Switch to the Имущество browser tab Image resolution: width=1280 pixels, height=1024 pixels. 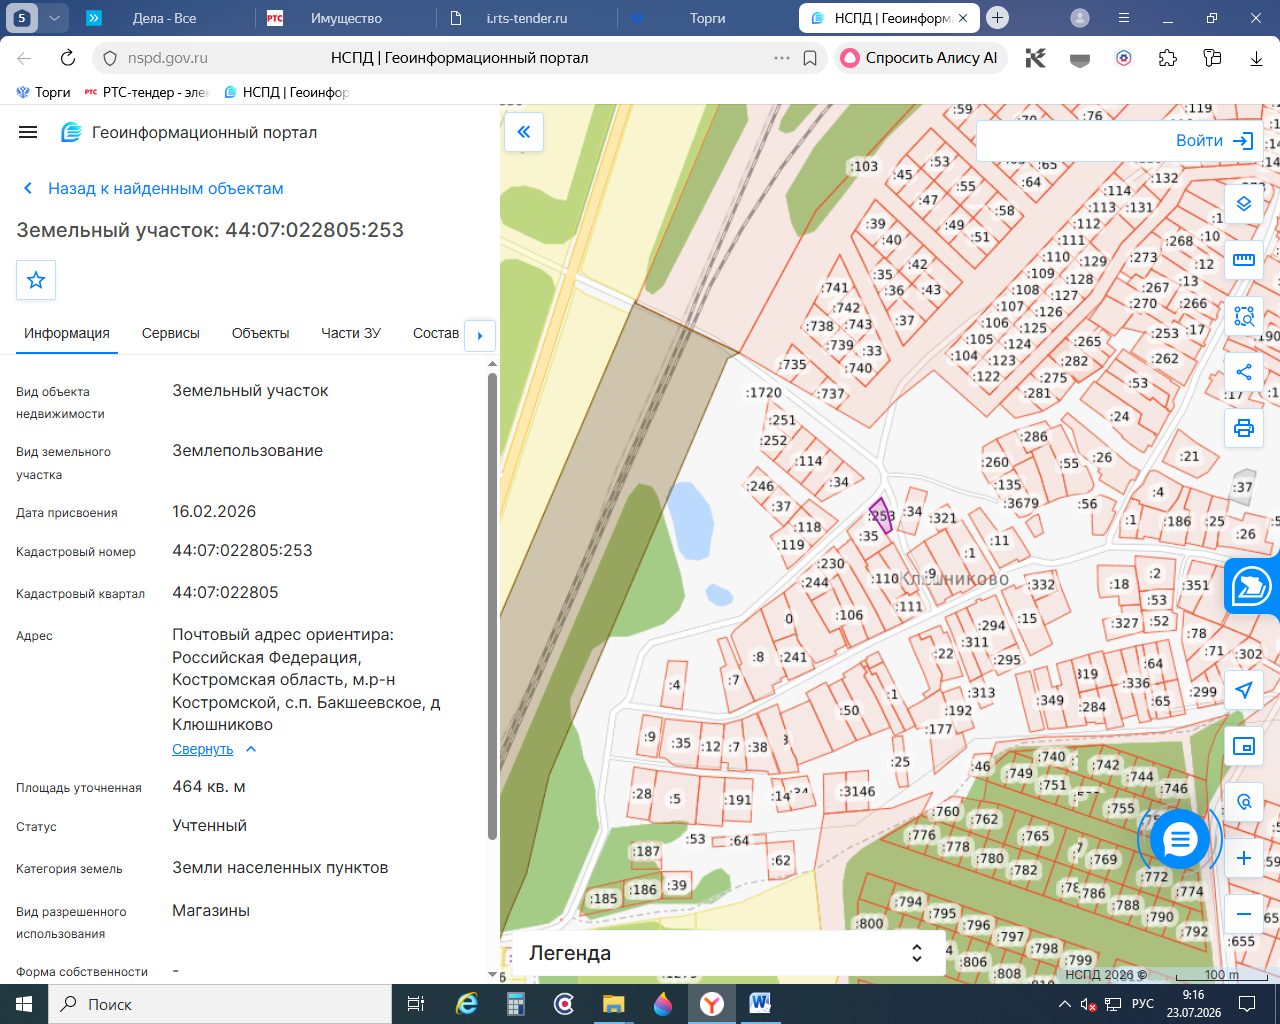click(345, 18)
